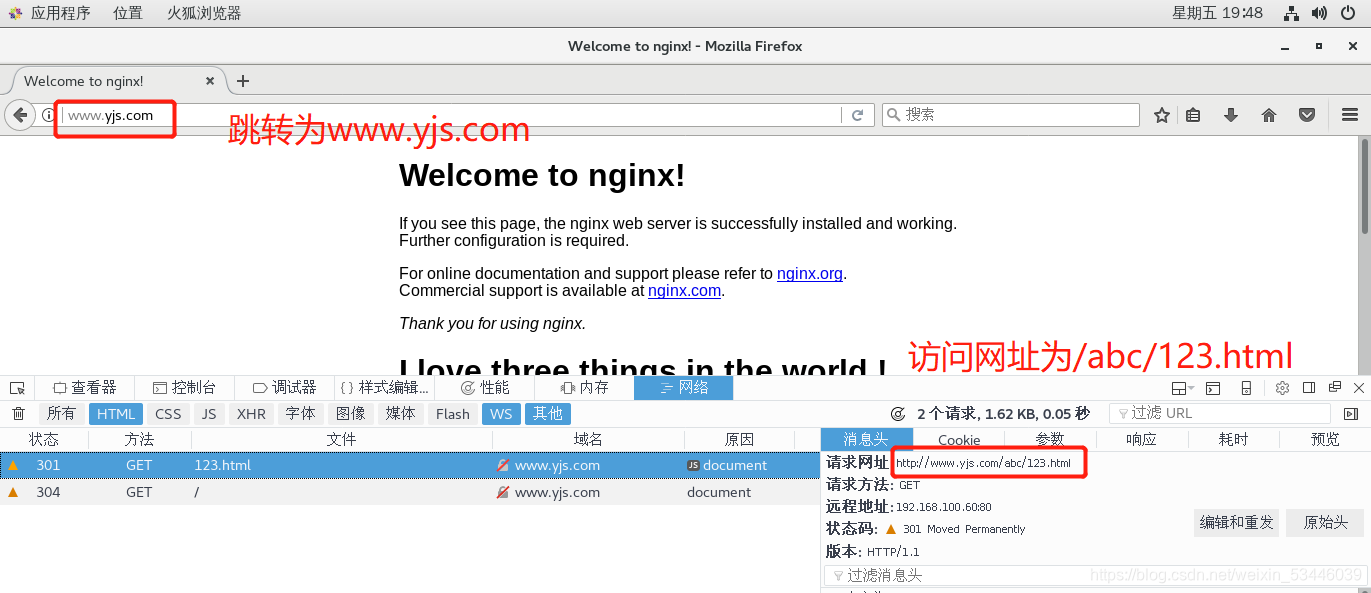Open the split console dropdown icon

click(x=1183, y=388)
